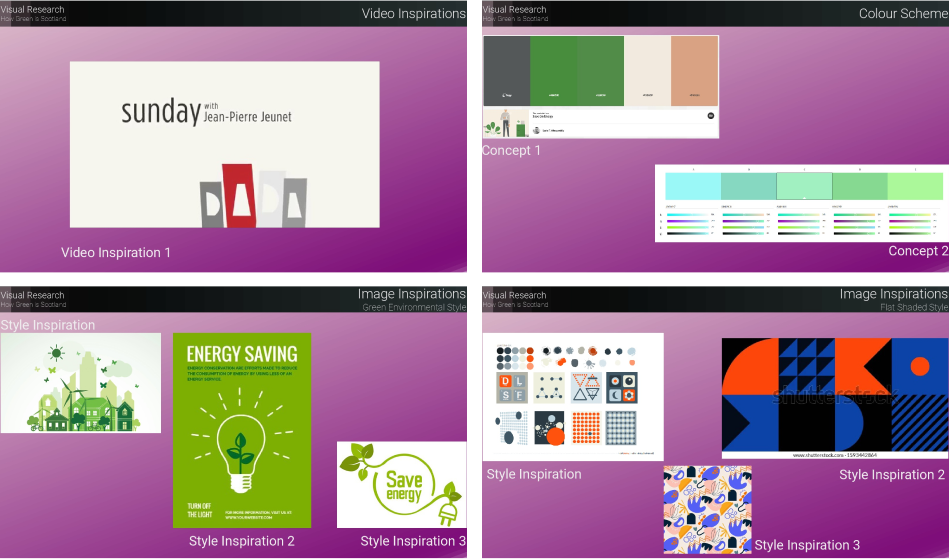Image resolution: width=951 pixels, height=559 pixels.
Task: Click the orange circle on blue in geometric image
Action: pyautogui.click(x=920, y=366)
